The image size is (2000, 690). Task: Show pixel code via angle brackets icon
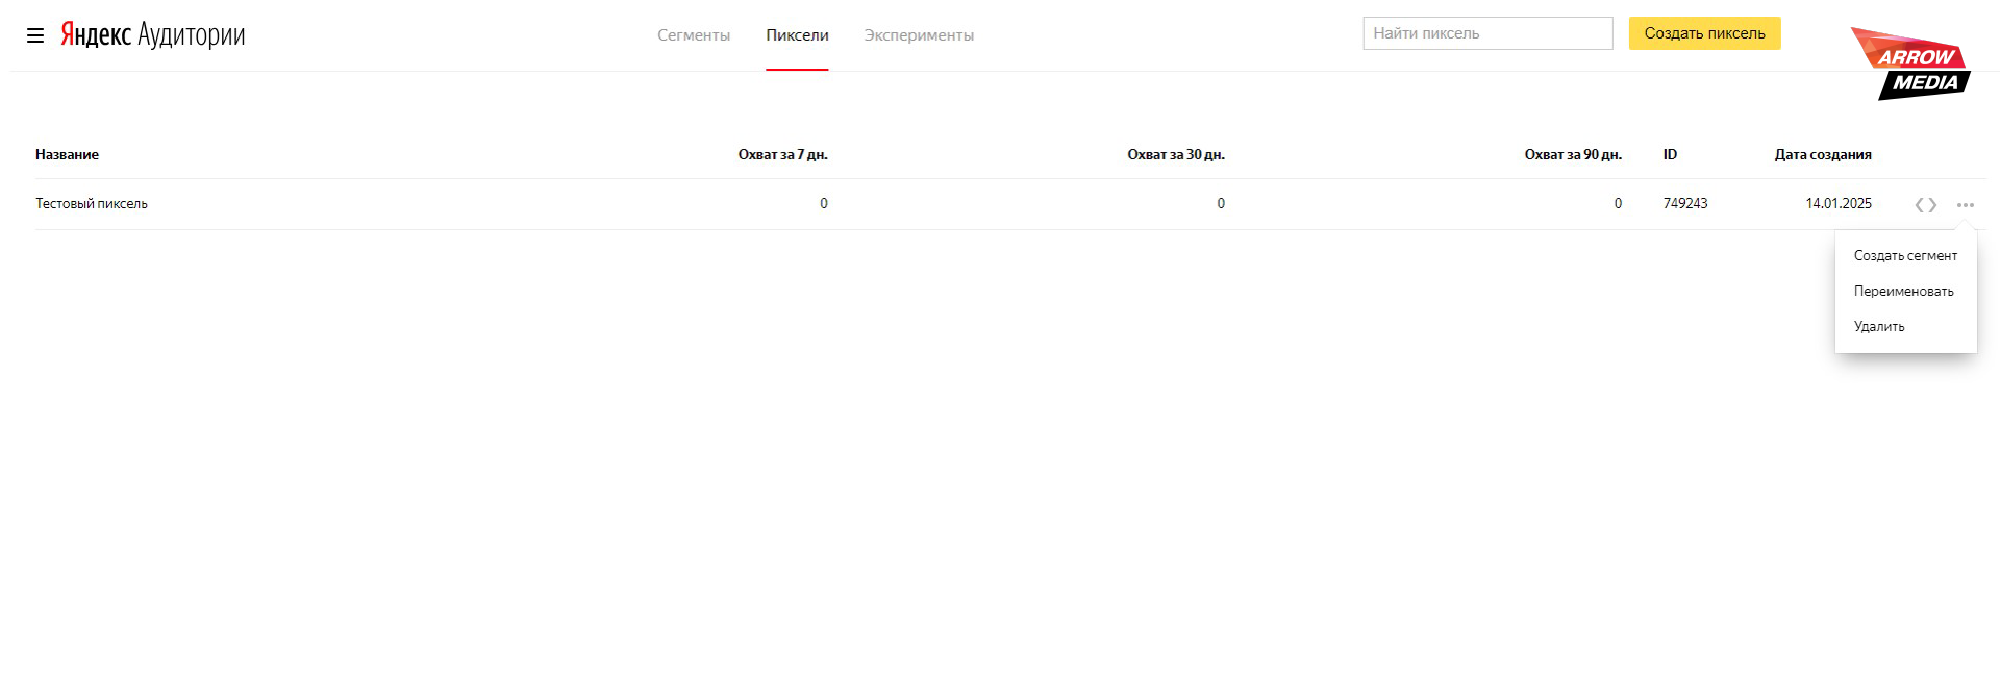[x=1925, y=205]
